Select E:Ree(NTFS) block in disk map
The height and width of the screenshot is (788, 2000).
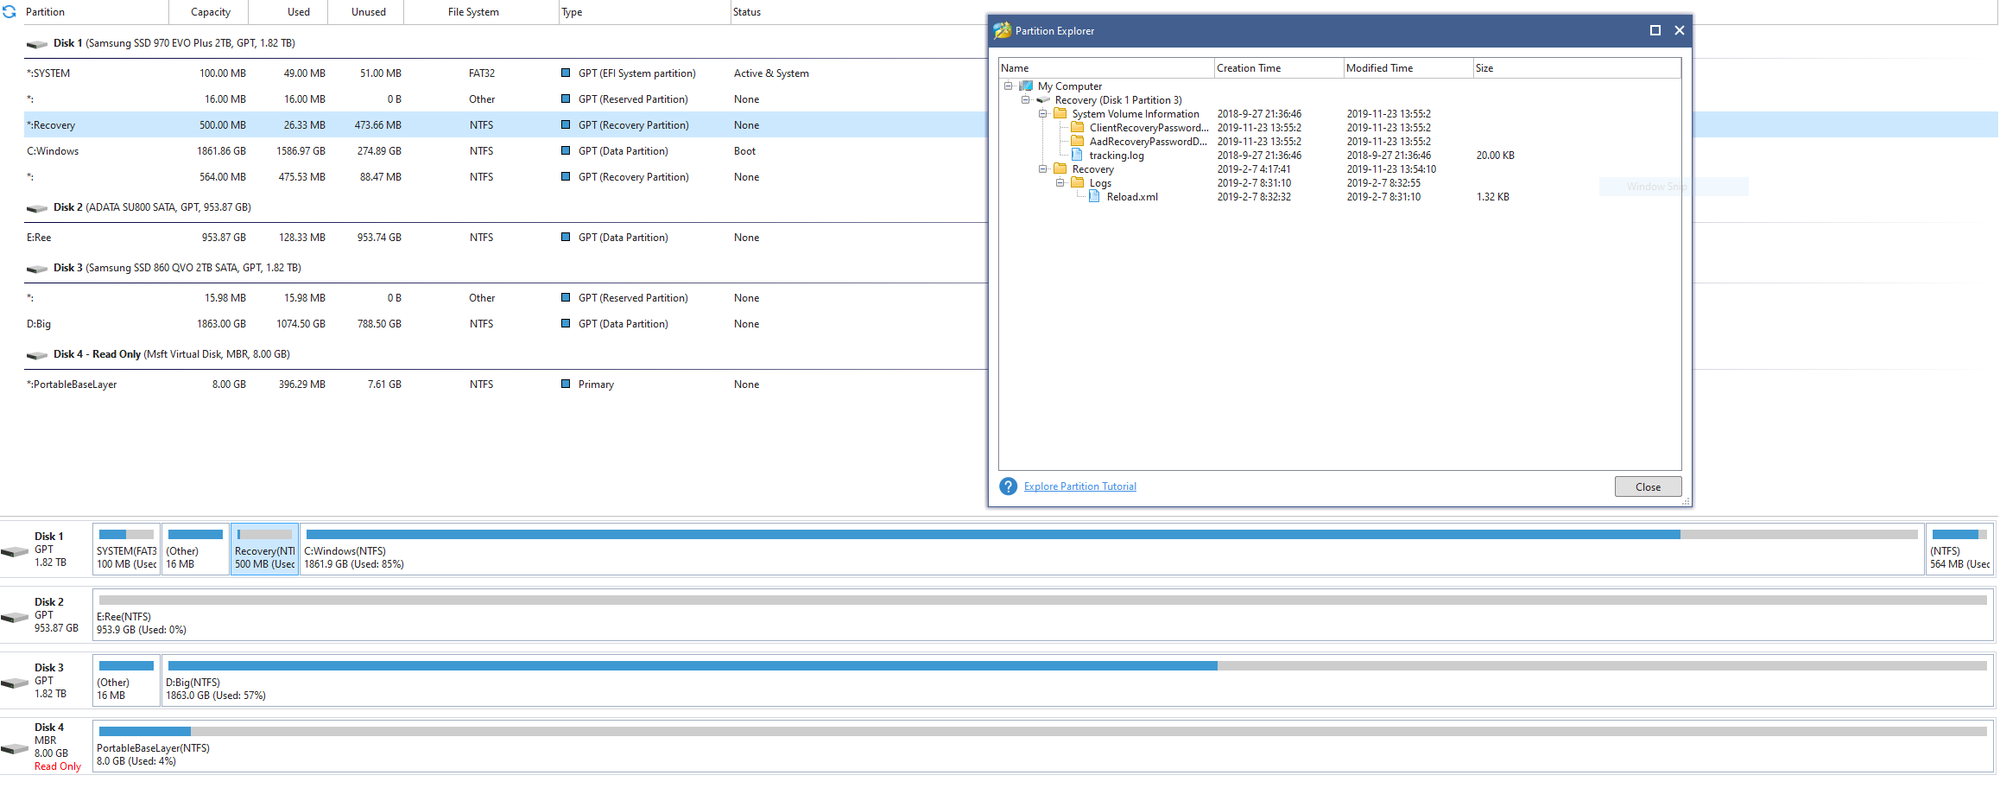point(1043,615)
